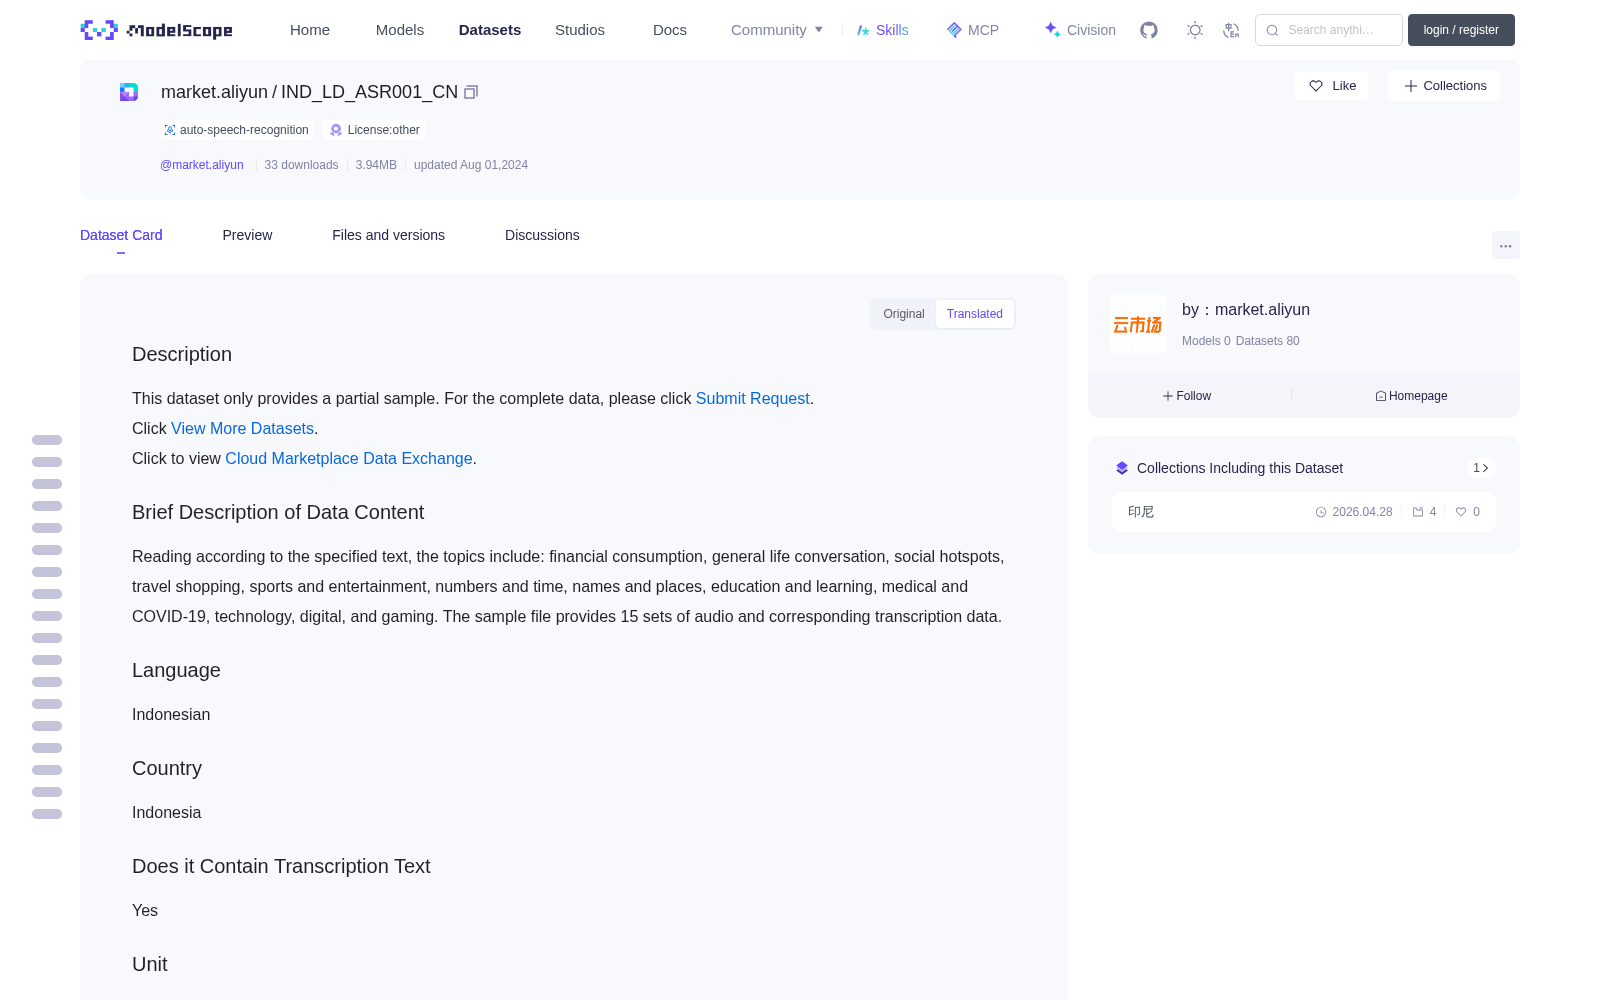Click the Brief Description of Data Content heading
The height and width of the screenshot is (1000, 1600).
[278, 512]
